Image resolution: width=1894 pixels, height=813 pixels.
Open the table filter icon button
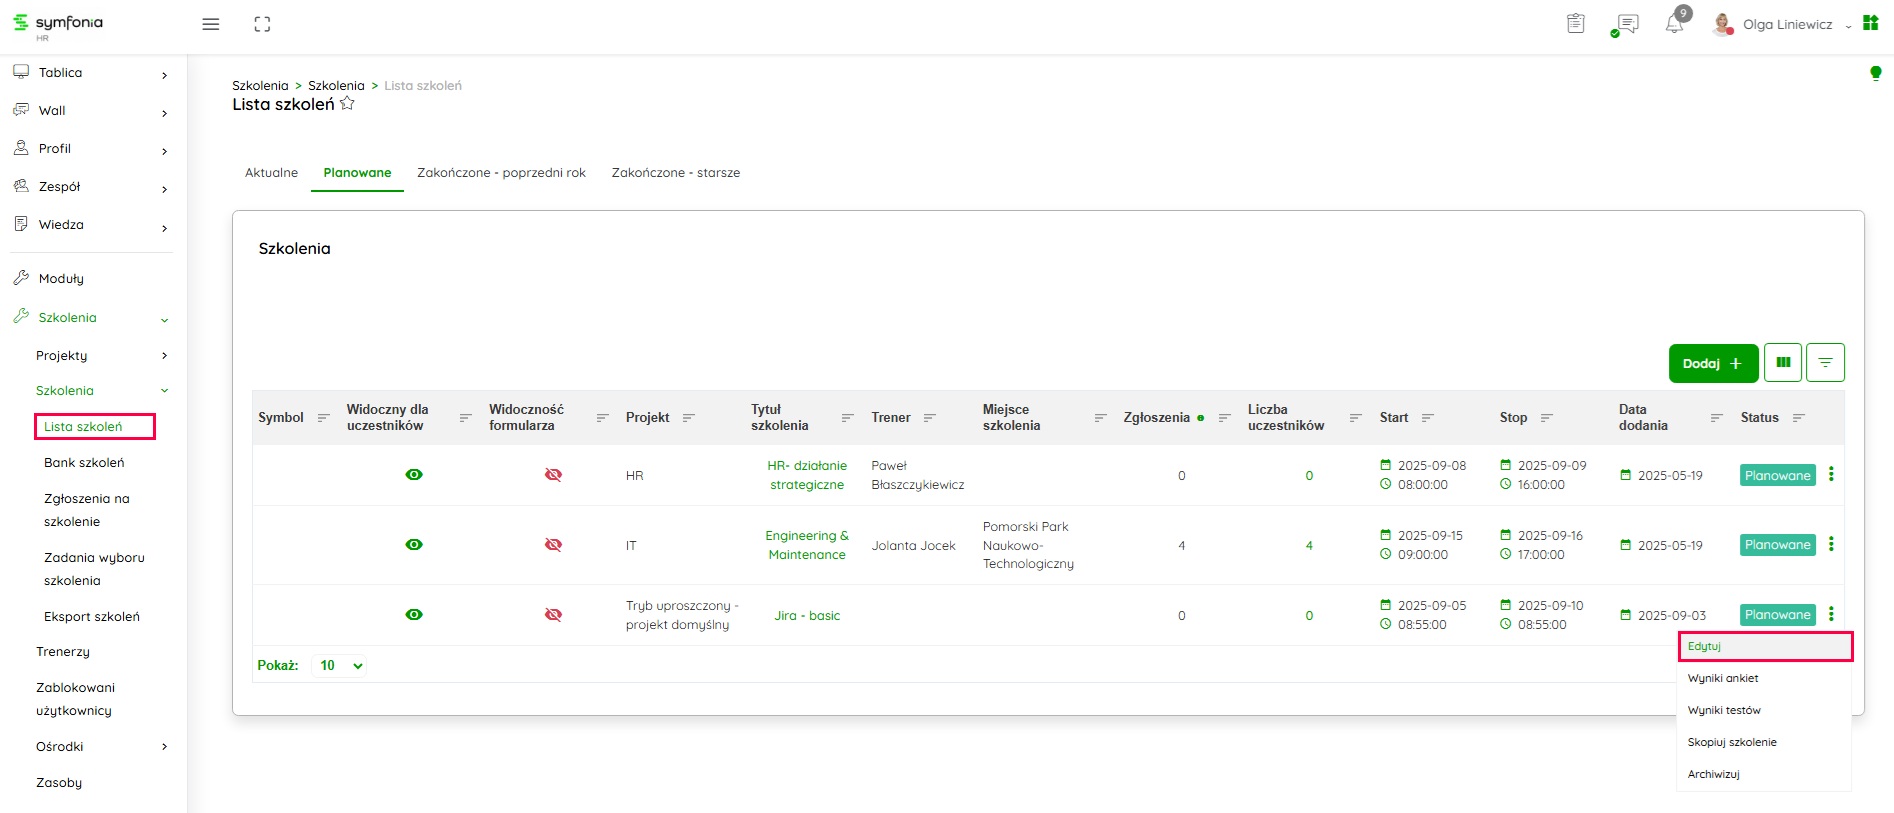coord(1825,363)
